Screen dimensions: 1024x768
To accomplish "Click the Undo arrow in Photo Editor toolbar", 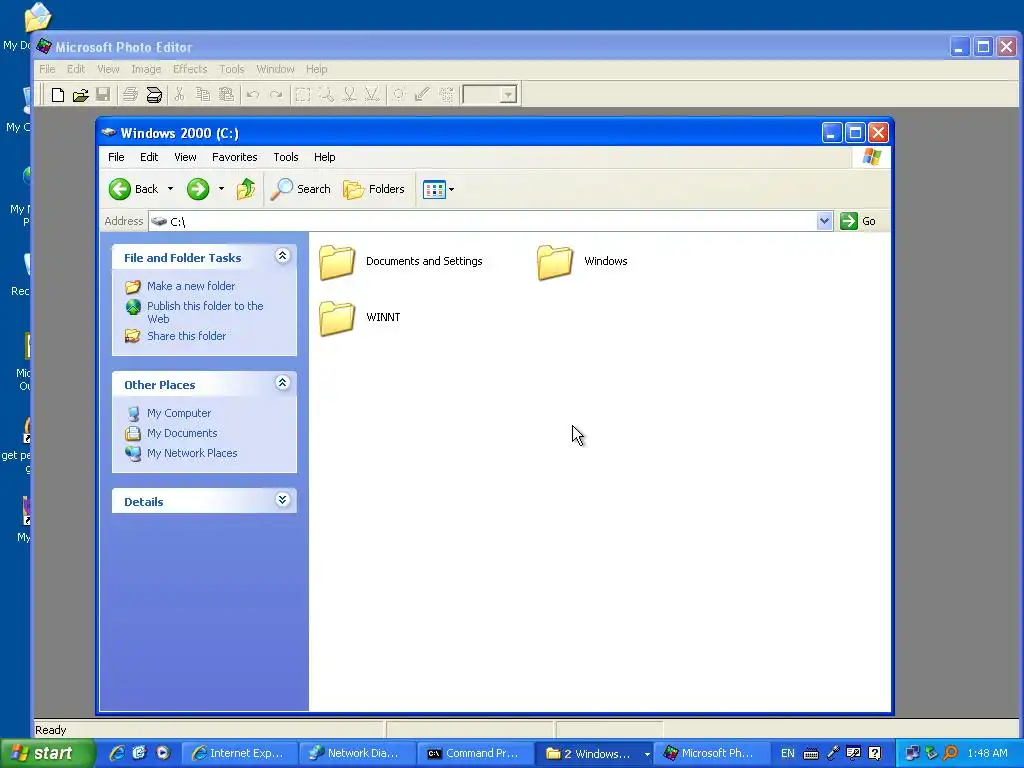I will (x=253, y=95).
